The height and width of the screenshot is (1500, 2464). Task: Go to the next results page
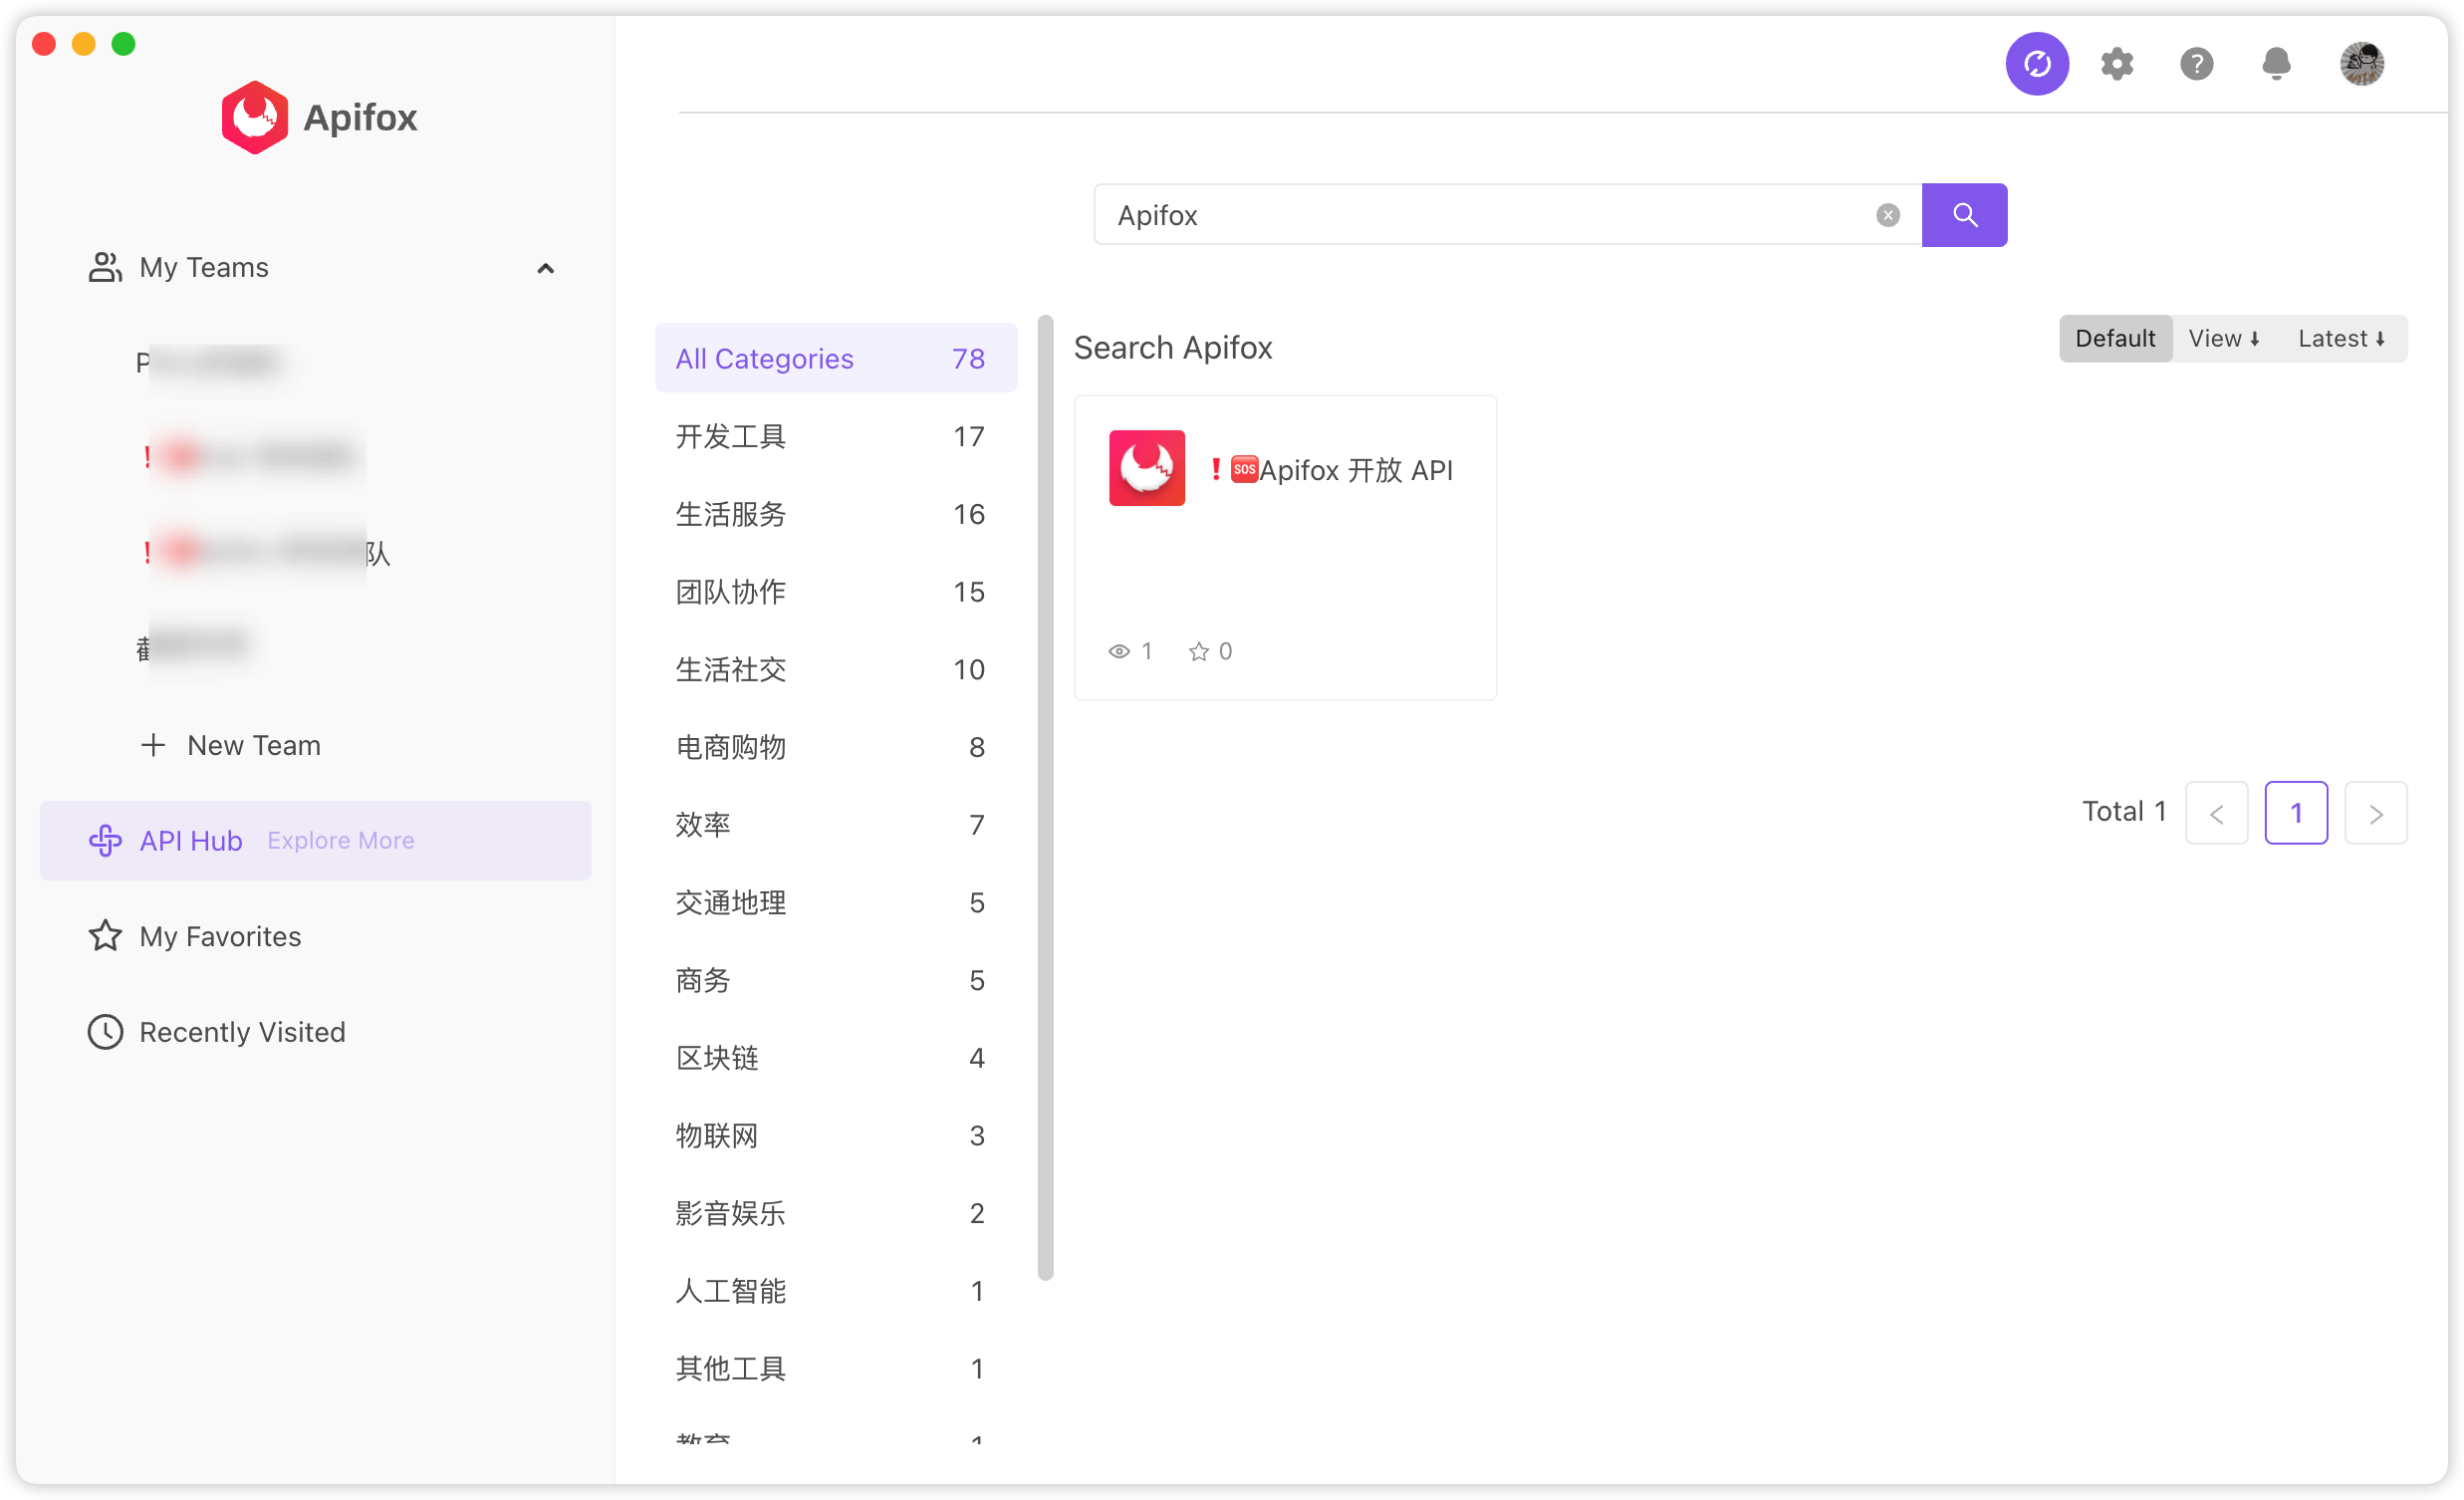[x=2375, y=813]
